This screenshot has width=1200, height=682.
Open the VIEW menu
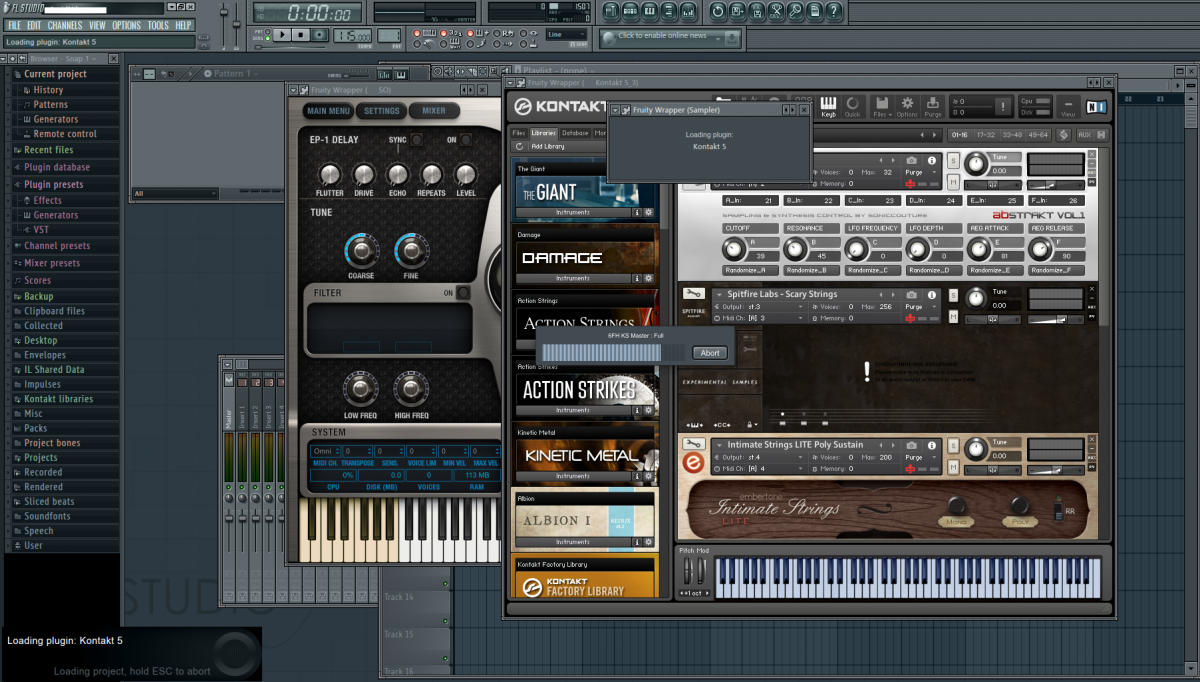pyautogui.click(x=97, y=25)
